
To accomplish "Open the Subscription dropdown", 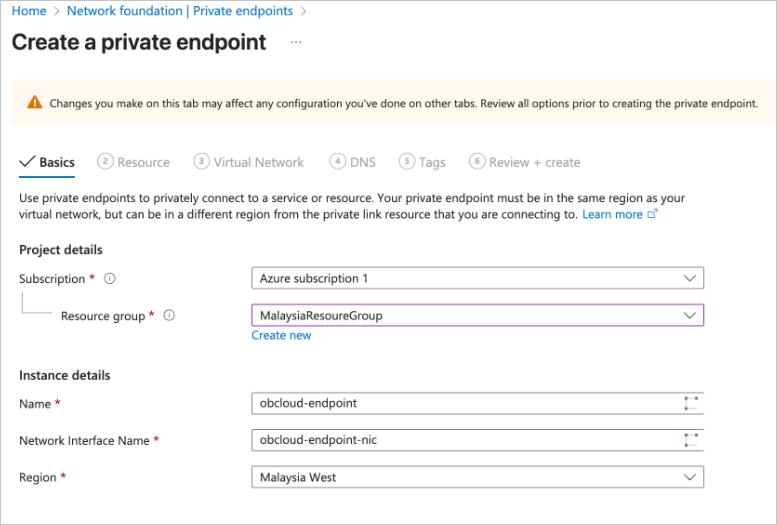I will tap(477, 278).
